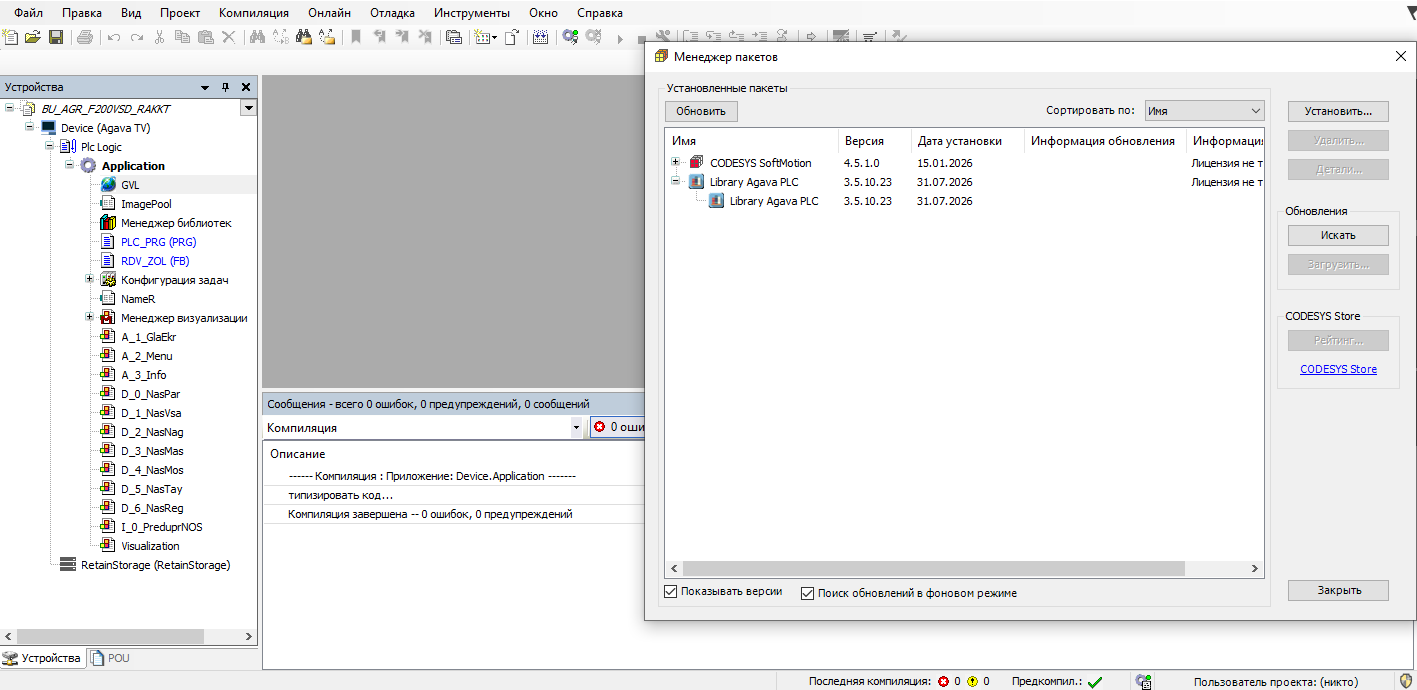
Task: Click the Обновить button
Action: click(x=700, y=111)
